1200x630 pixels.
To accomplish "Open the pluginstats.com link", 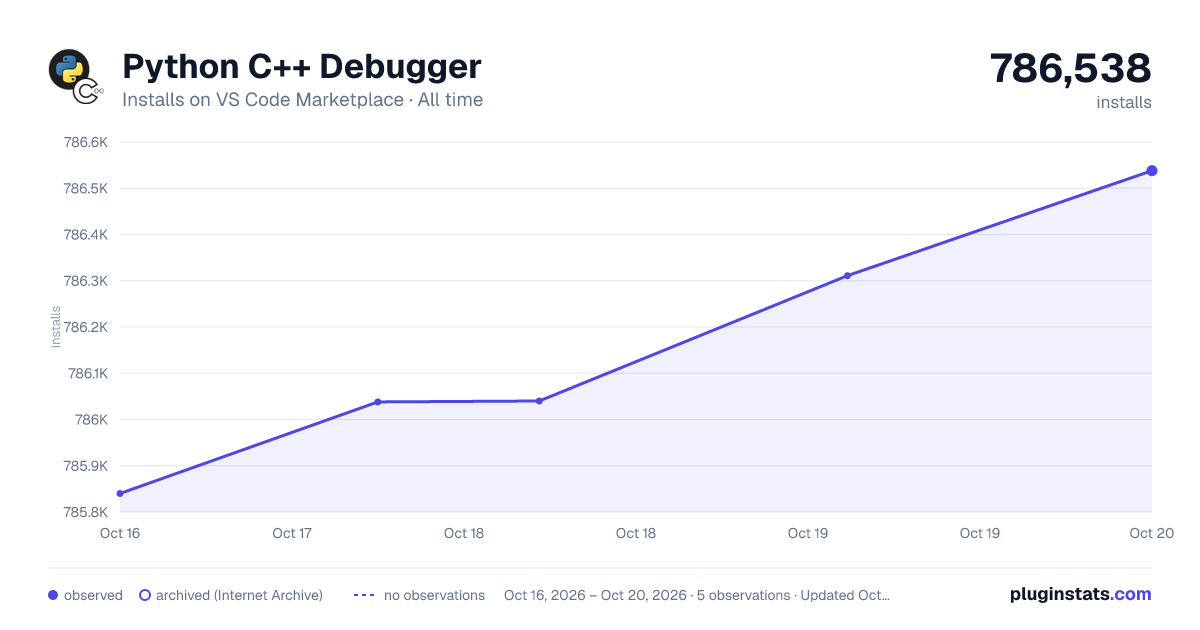I will pyautogui.click(x=1081, y=594).
